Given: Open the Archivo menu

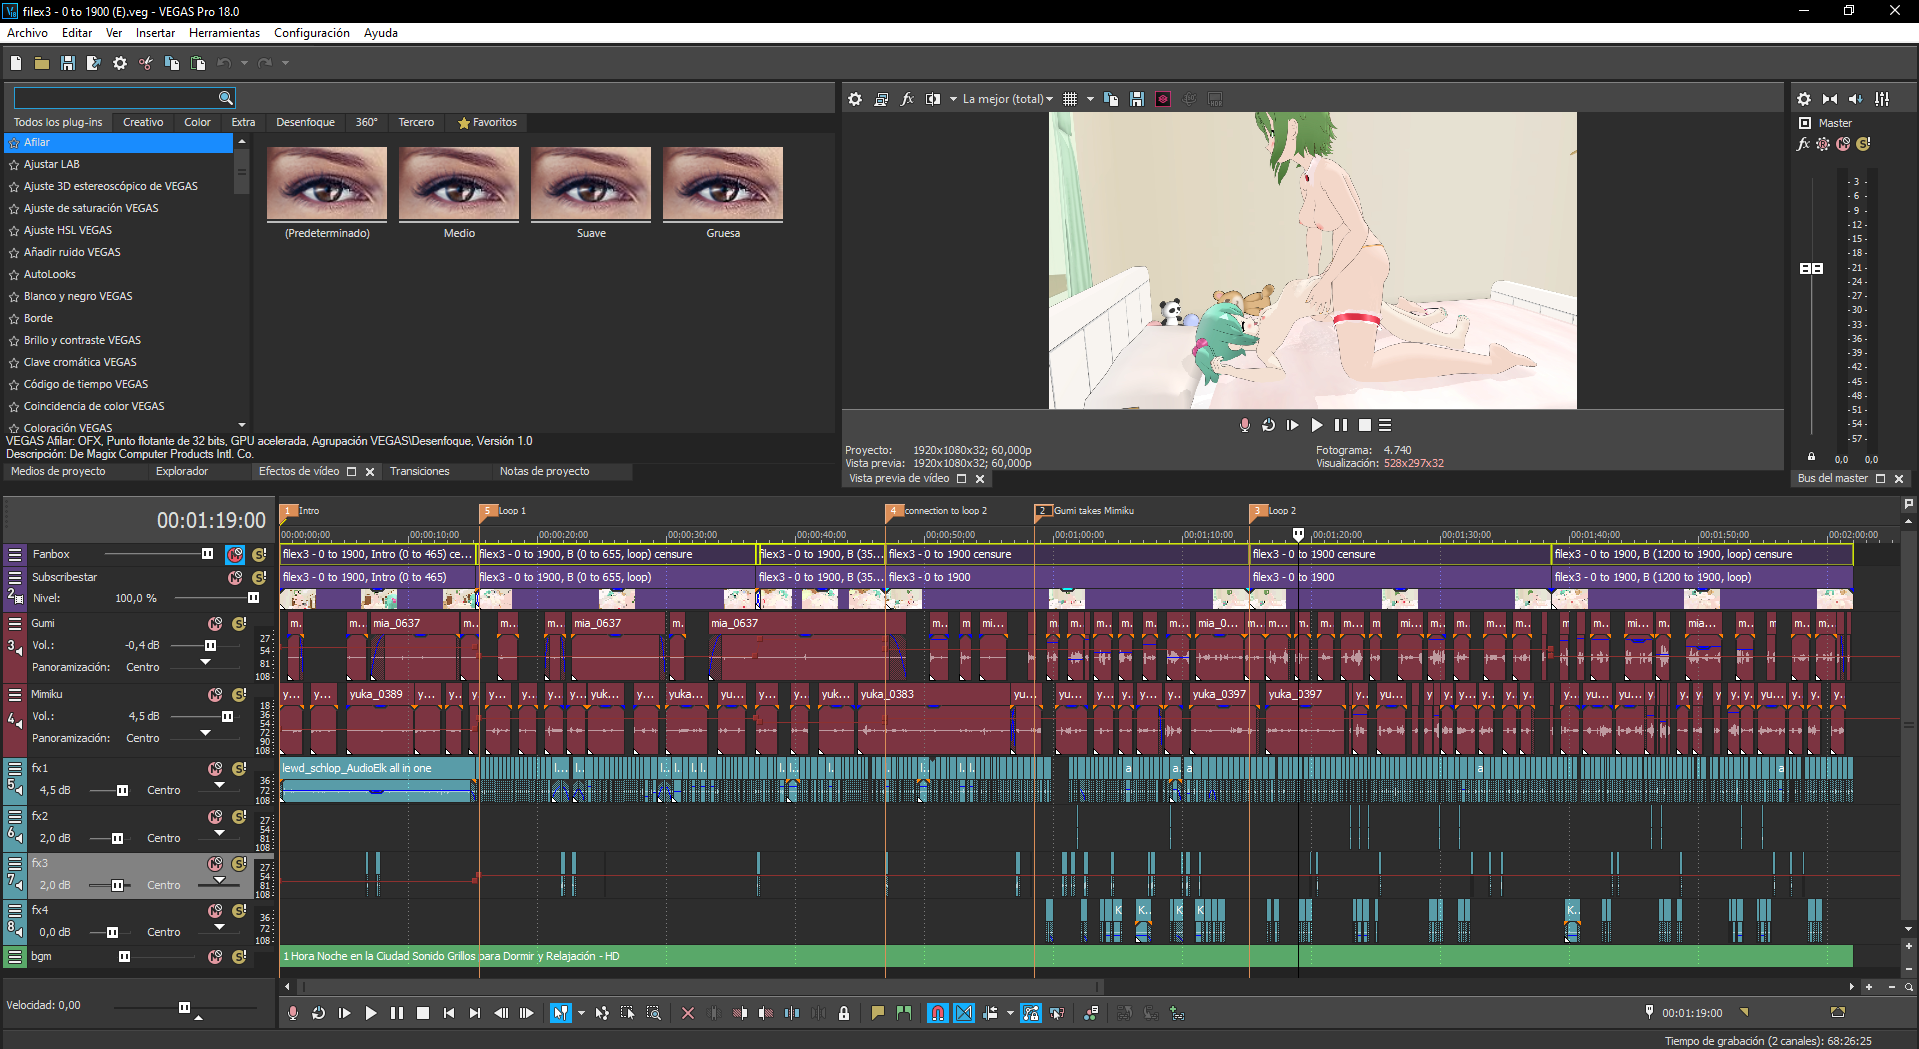Looking at the screenshot, I should coord(27,33).
